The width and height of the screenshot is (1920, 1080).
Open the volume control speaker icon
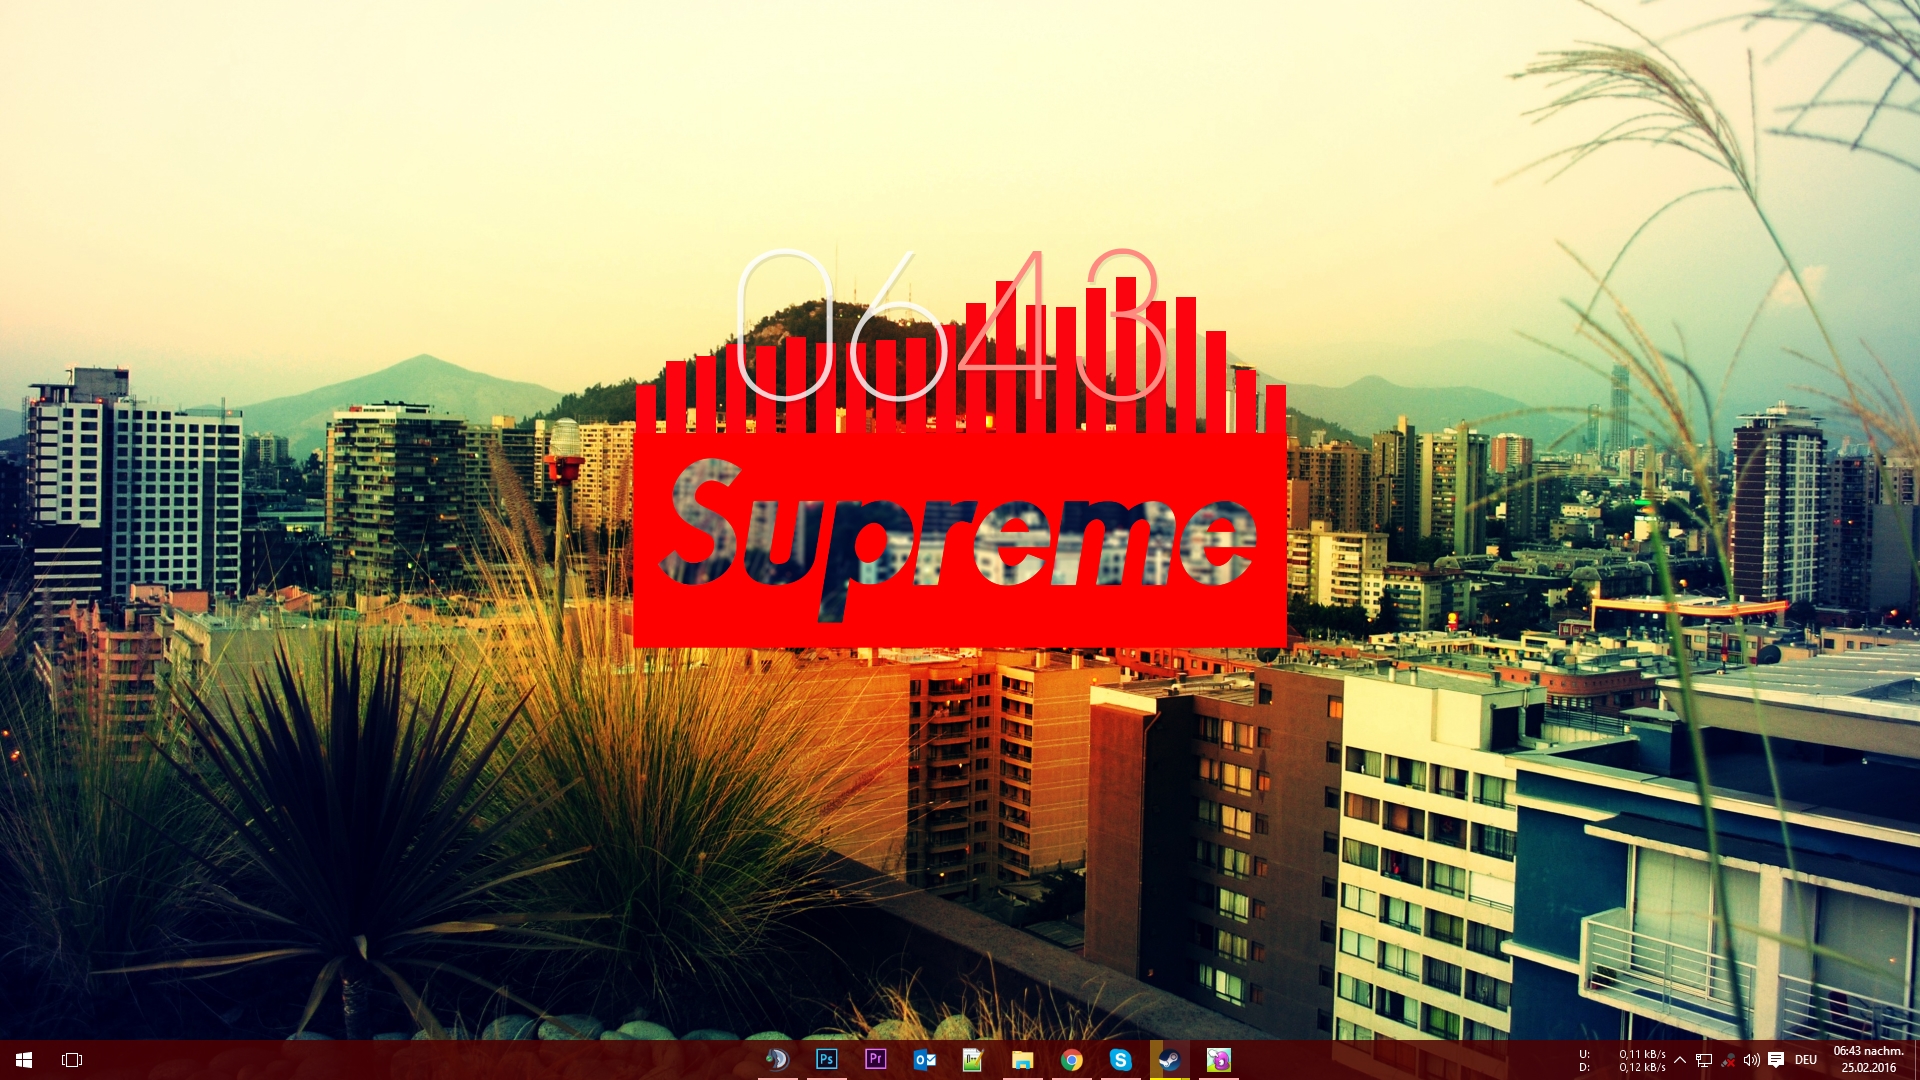point(1751,1060)
